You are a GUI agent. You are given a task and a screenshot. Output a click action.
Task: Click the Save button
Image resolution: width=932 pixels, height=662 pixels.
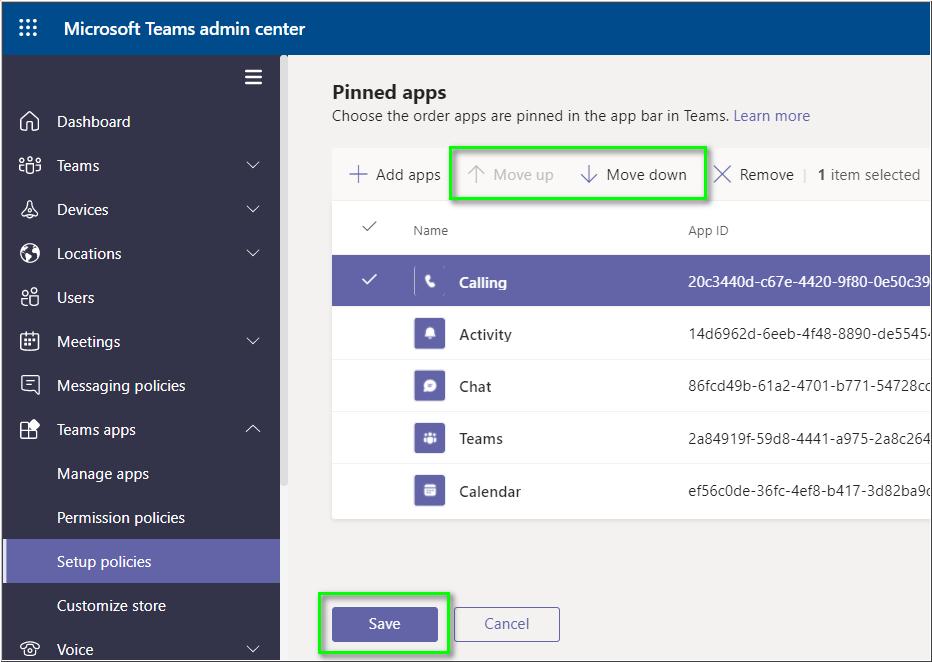pos(385,624)
